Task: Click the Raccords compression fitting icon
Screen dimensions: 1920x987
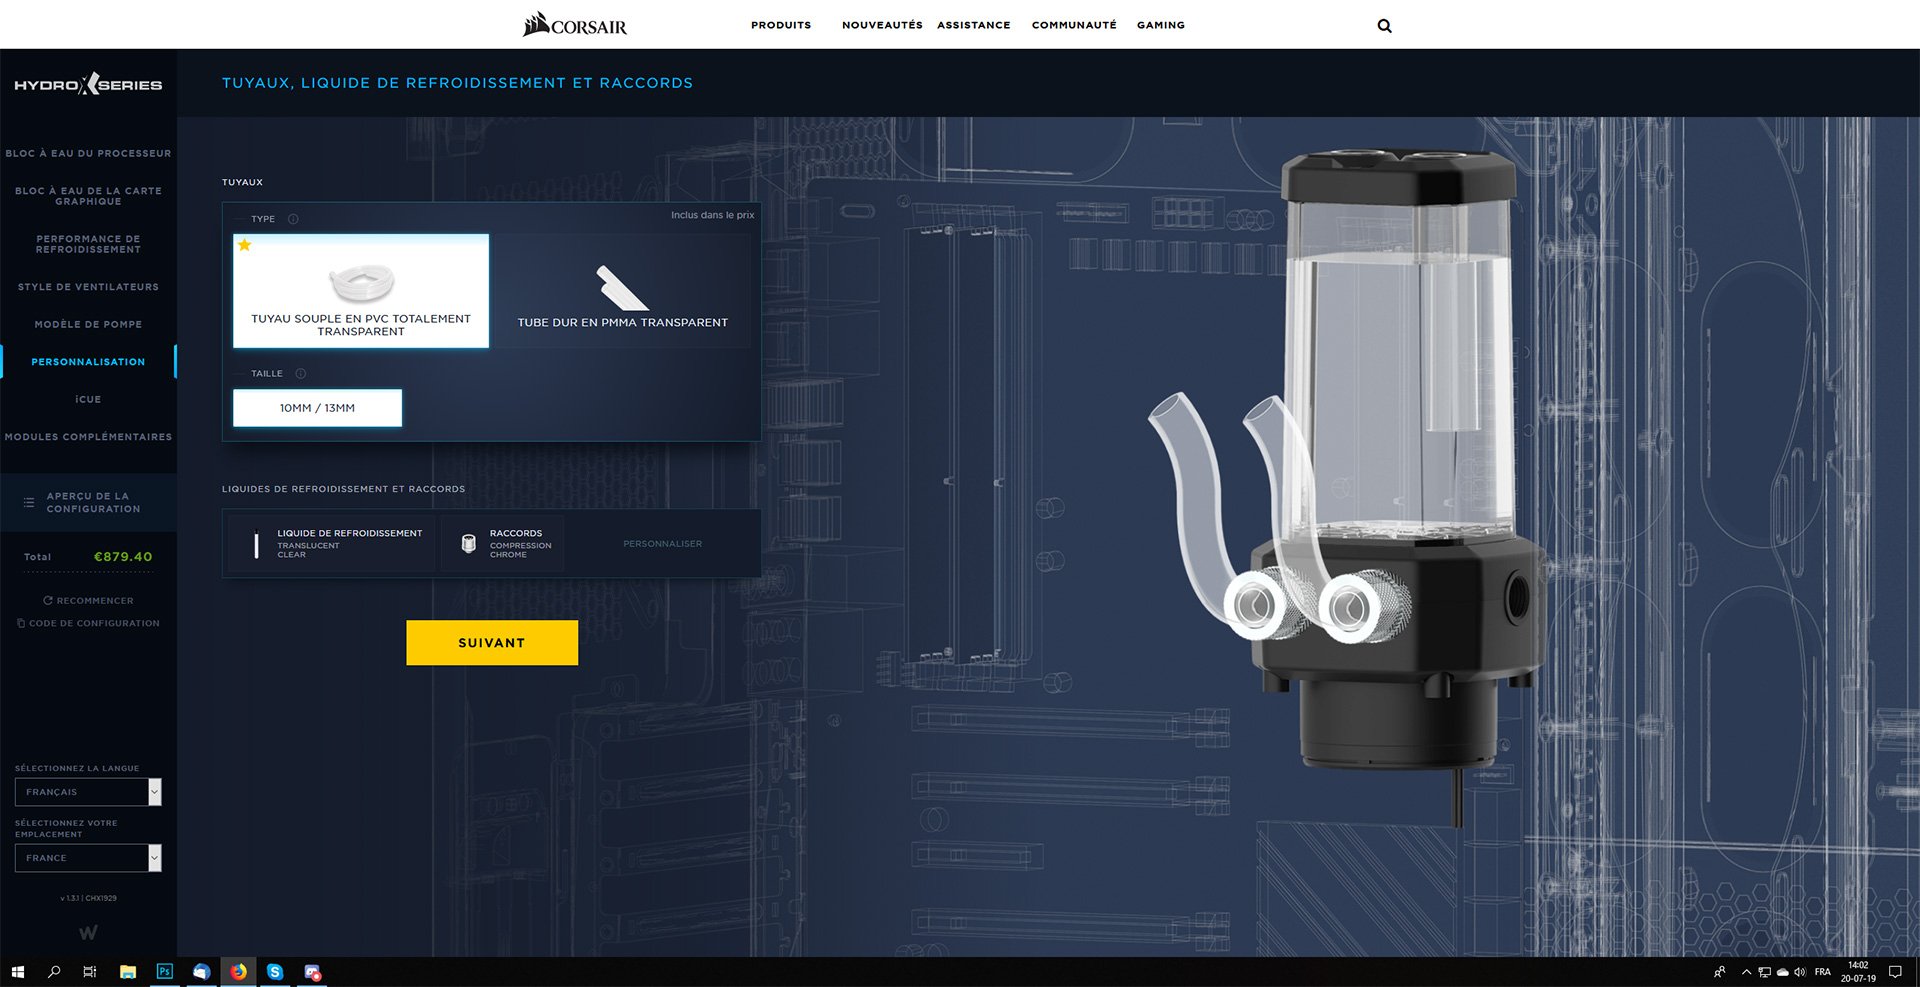Action: coord(468,544)
